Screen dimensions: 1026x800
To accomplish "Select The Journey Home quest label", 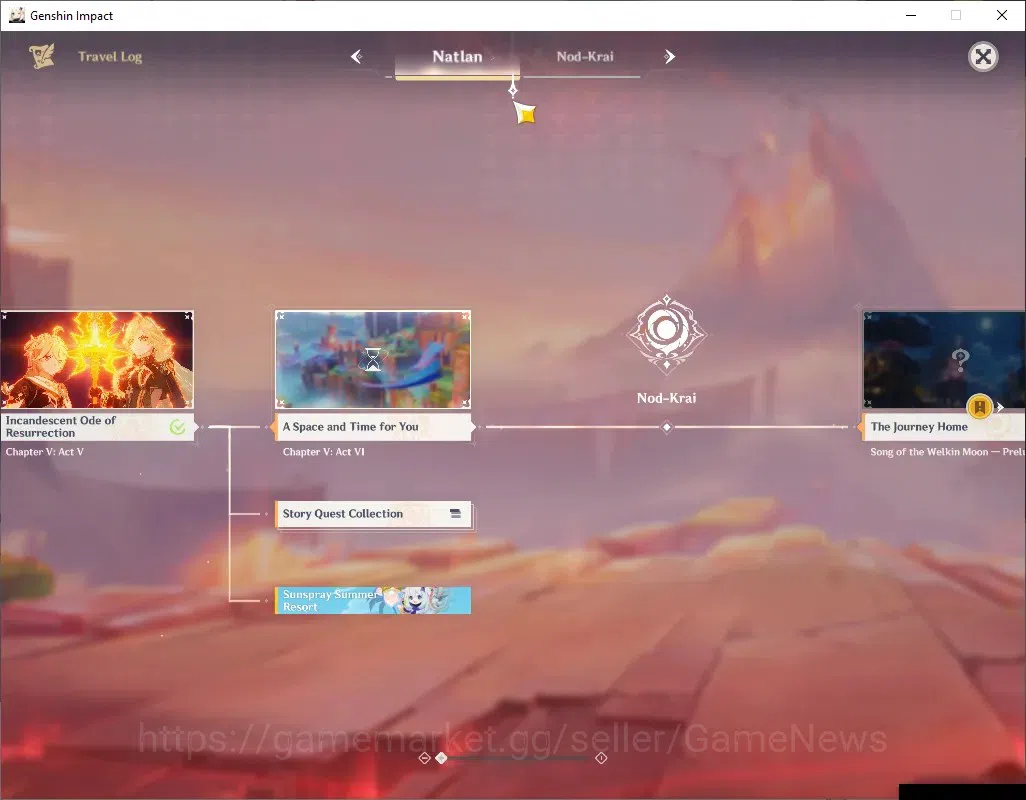I will tap(944, 427).
